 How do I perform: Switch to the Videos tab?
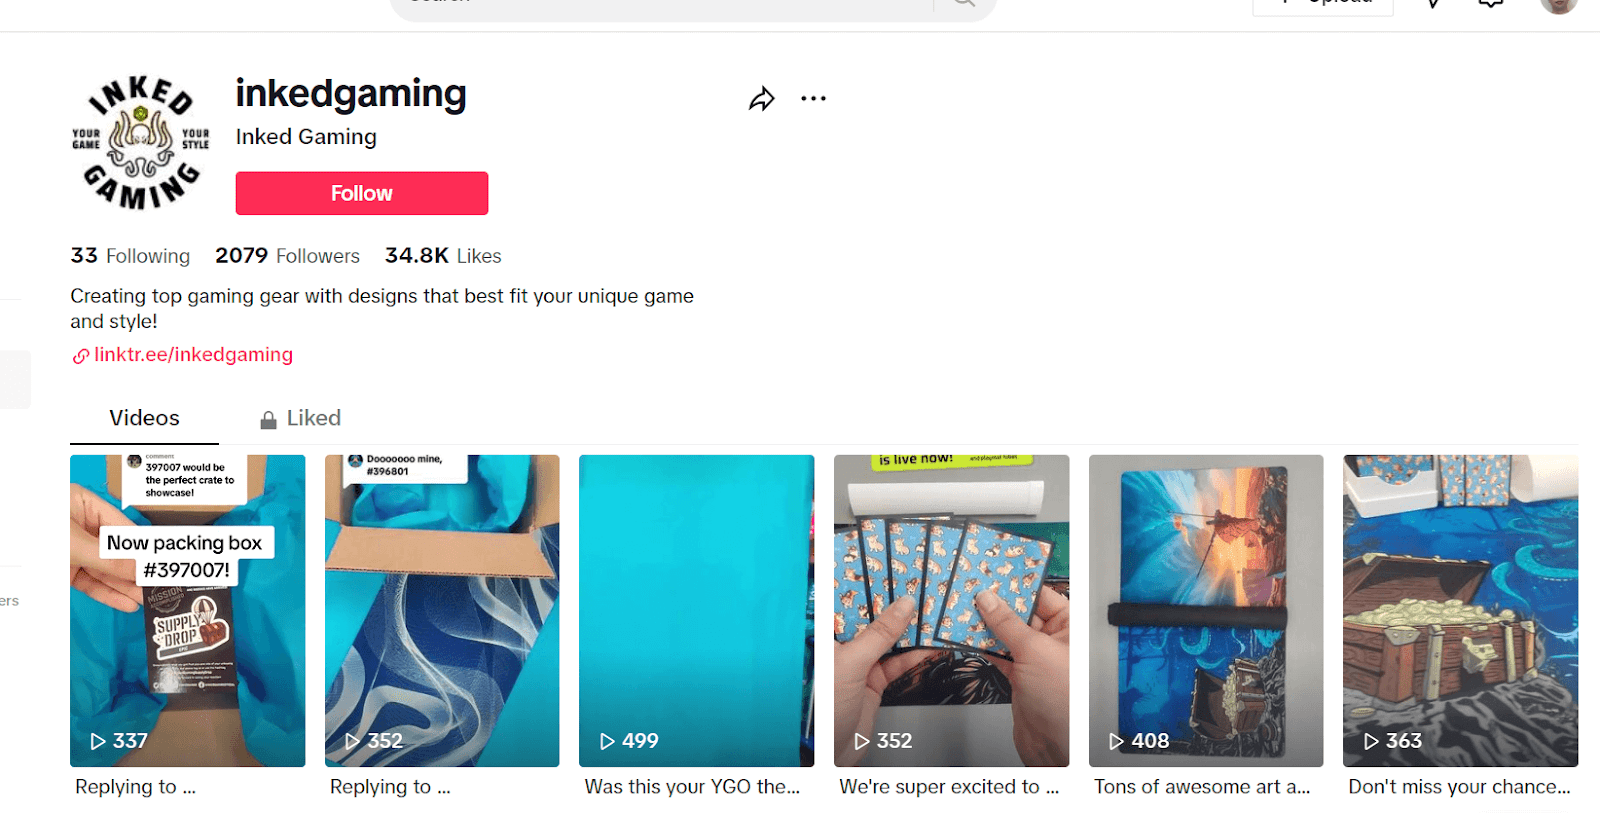144,418
